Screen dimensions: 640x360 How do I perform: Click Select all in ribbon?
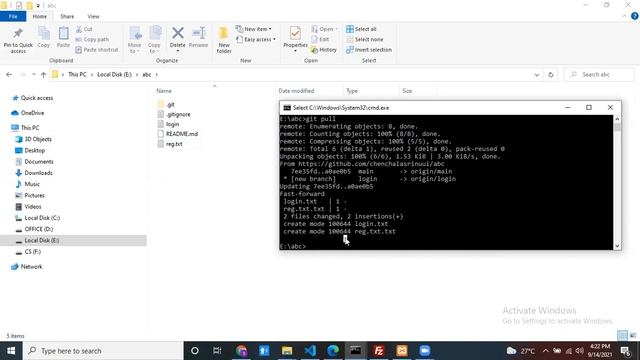(361, 29)
